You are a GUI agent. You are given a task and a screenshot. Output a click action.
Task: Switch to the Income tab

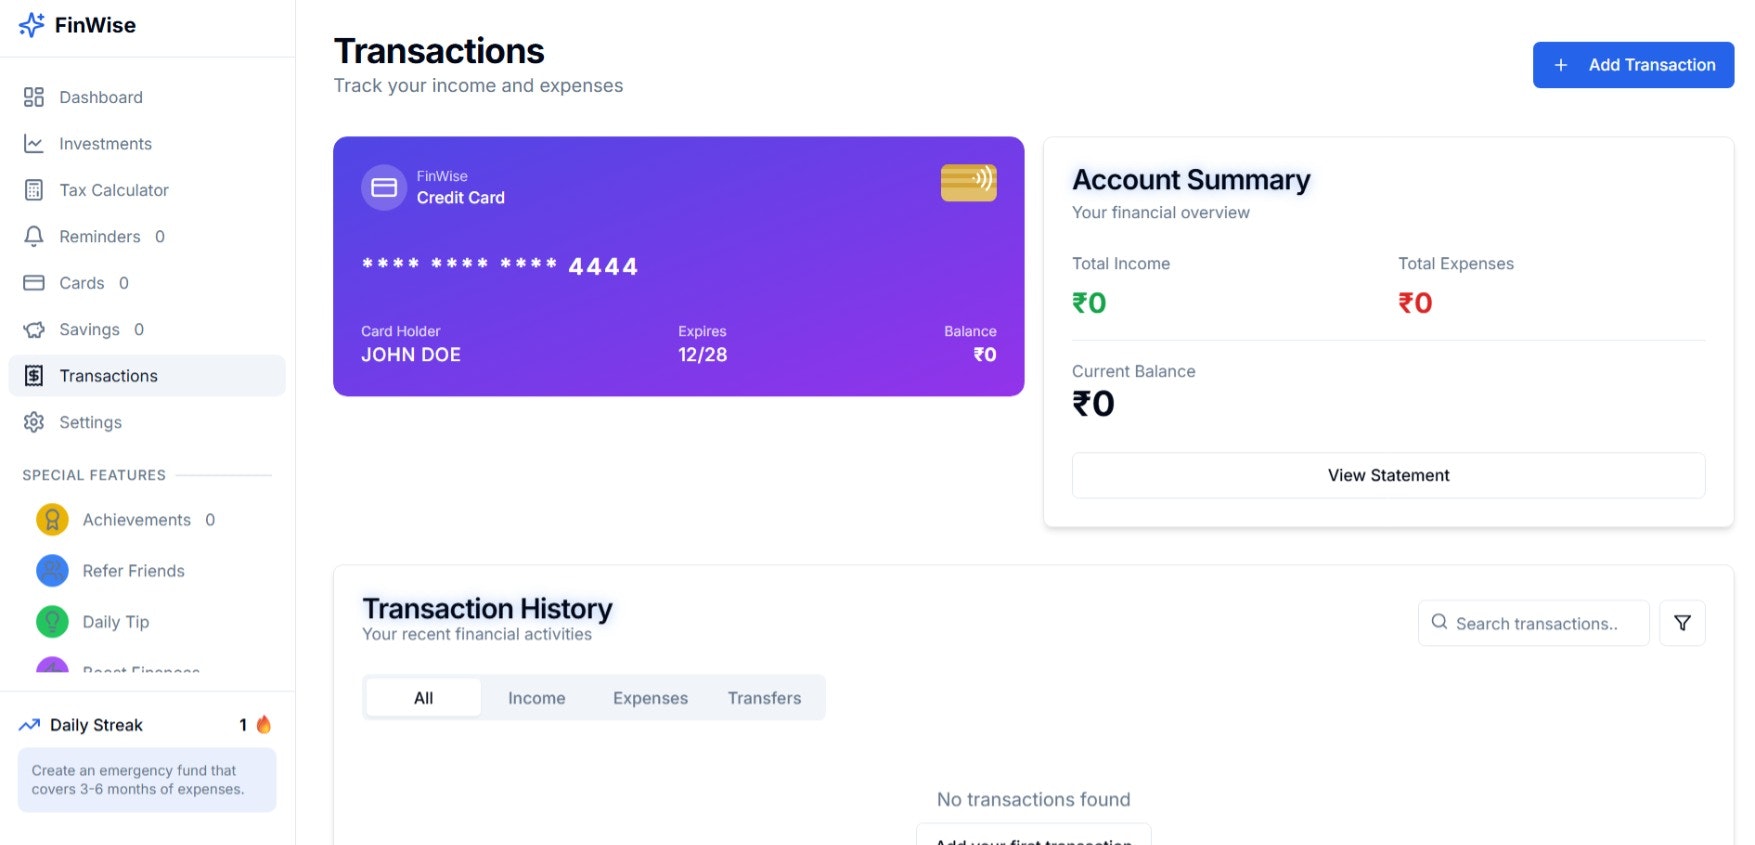[536, 698]
